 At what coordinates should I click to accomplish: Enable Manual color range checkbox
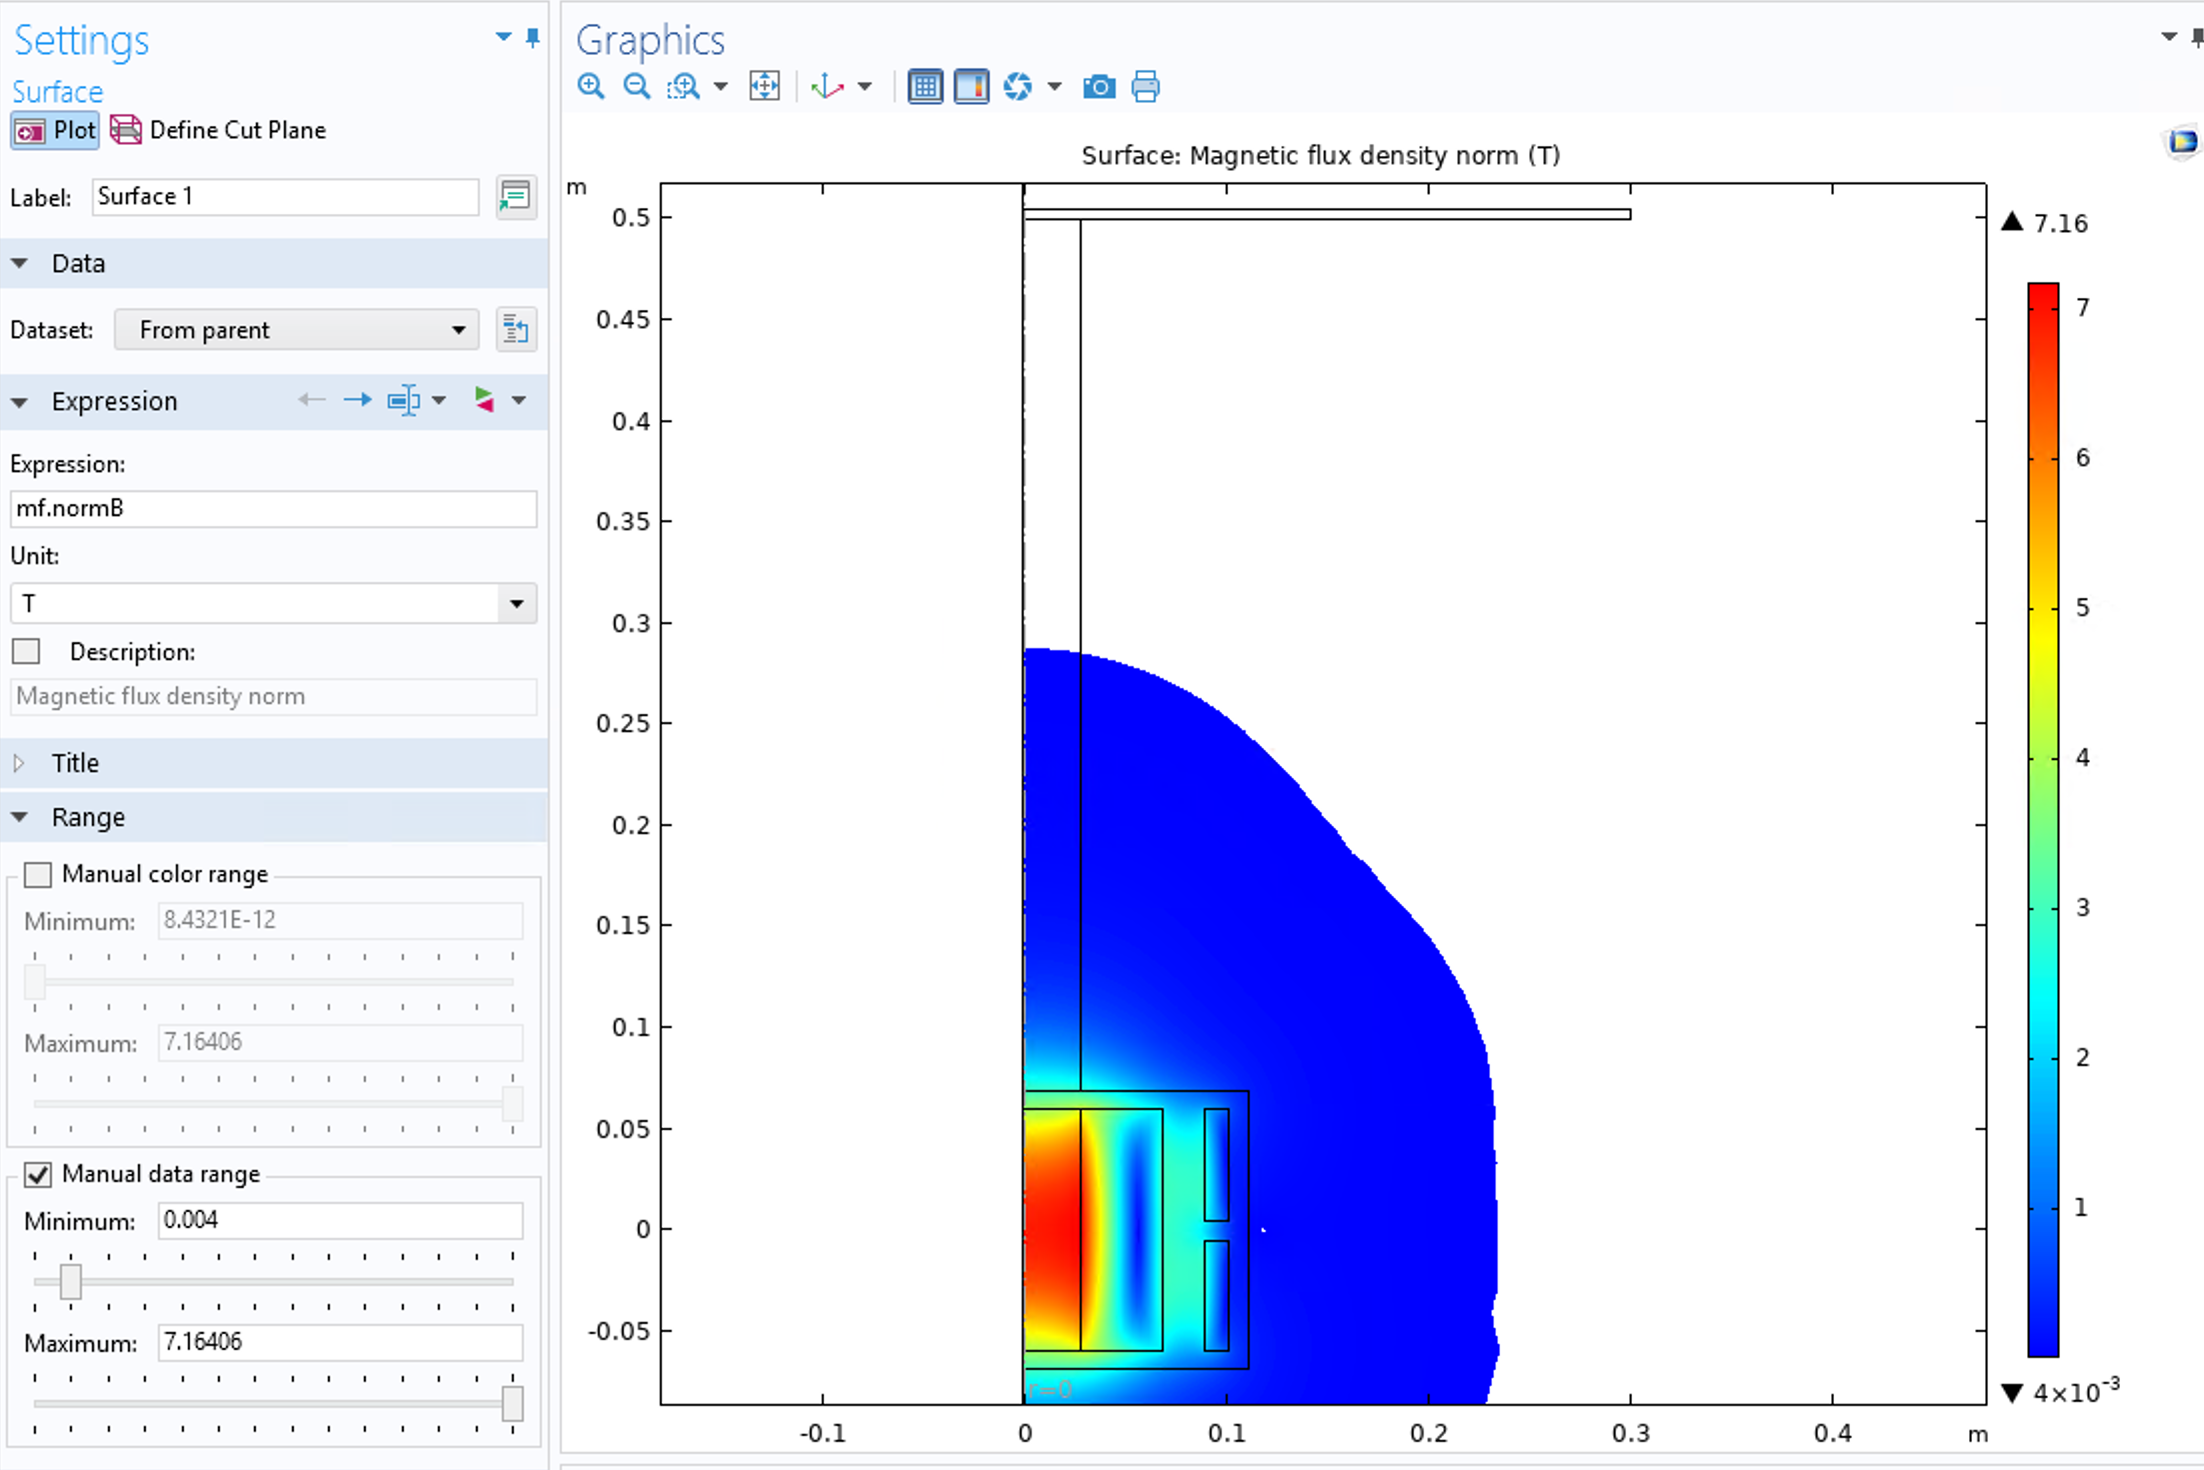point(38,874)
